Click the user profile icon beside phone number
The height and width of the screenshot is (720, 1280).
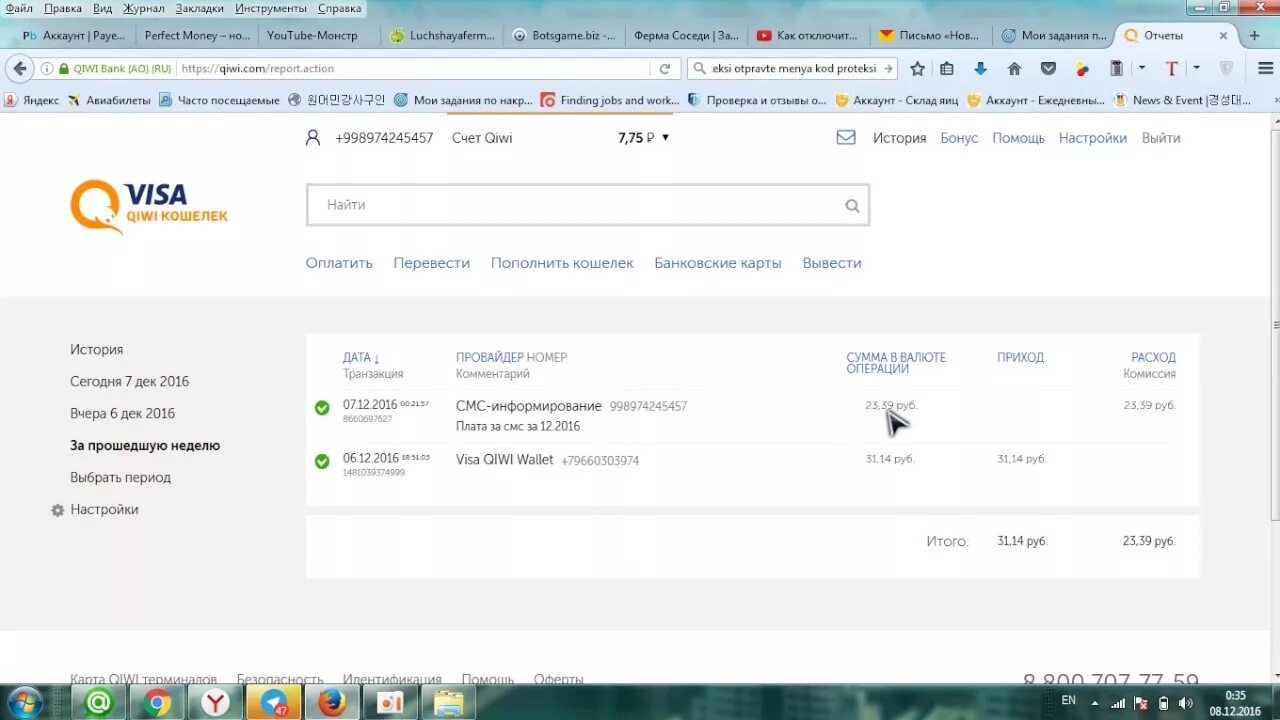pos(313,138)
